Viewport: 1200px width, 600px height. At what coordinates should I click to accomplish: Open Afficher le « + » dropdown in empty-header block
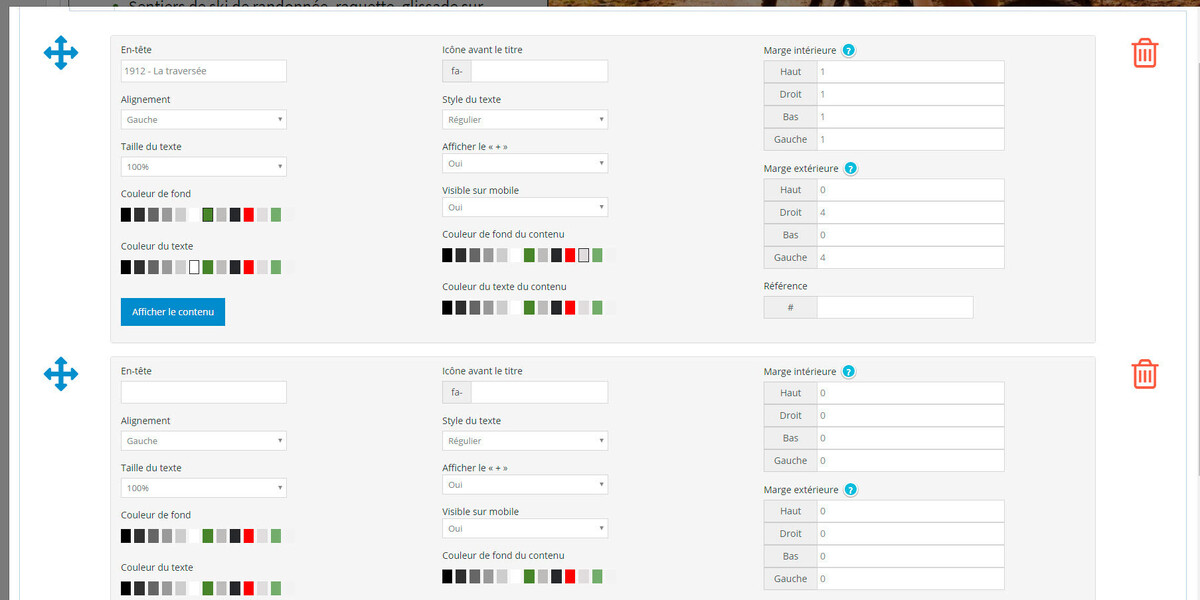tap(525, 484)
